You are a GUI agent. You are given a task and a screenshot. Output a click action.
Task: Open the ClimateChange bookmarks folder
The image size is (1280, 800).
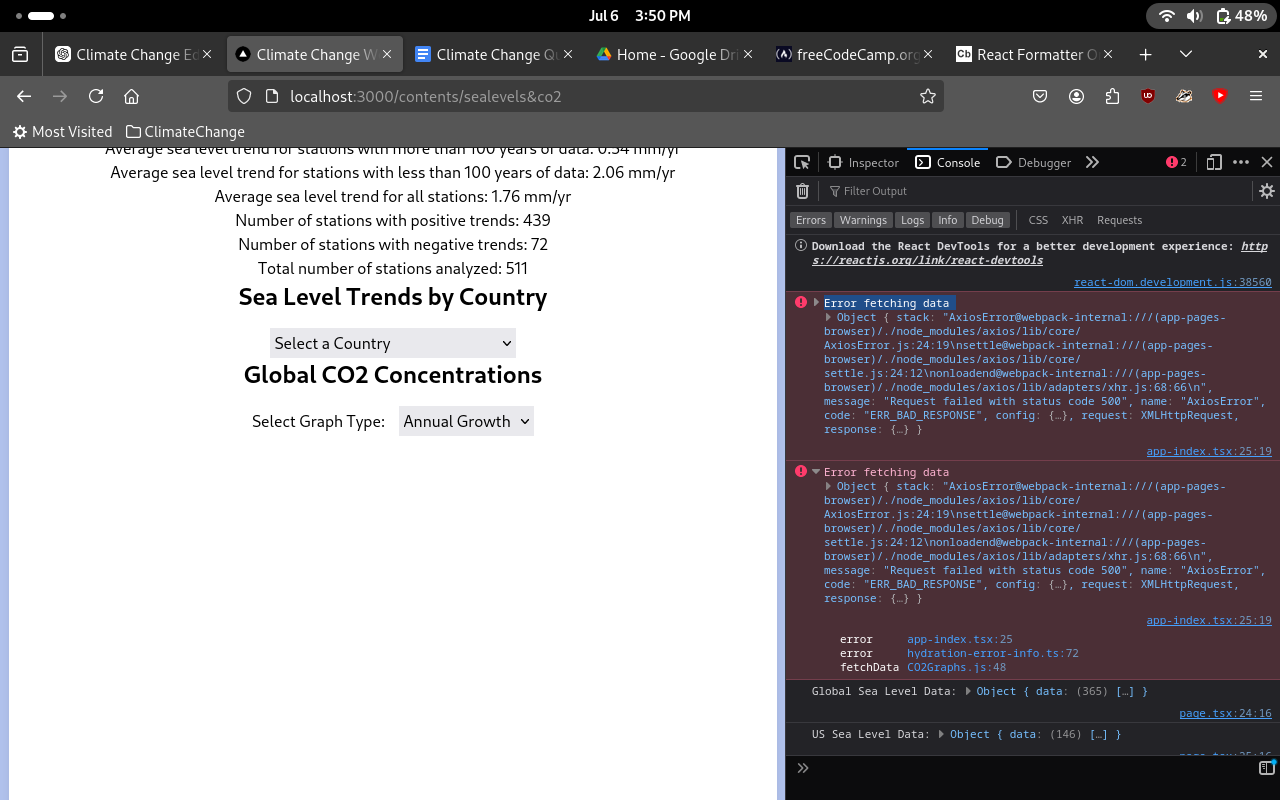click(185, 131)
